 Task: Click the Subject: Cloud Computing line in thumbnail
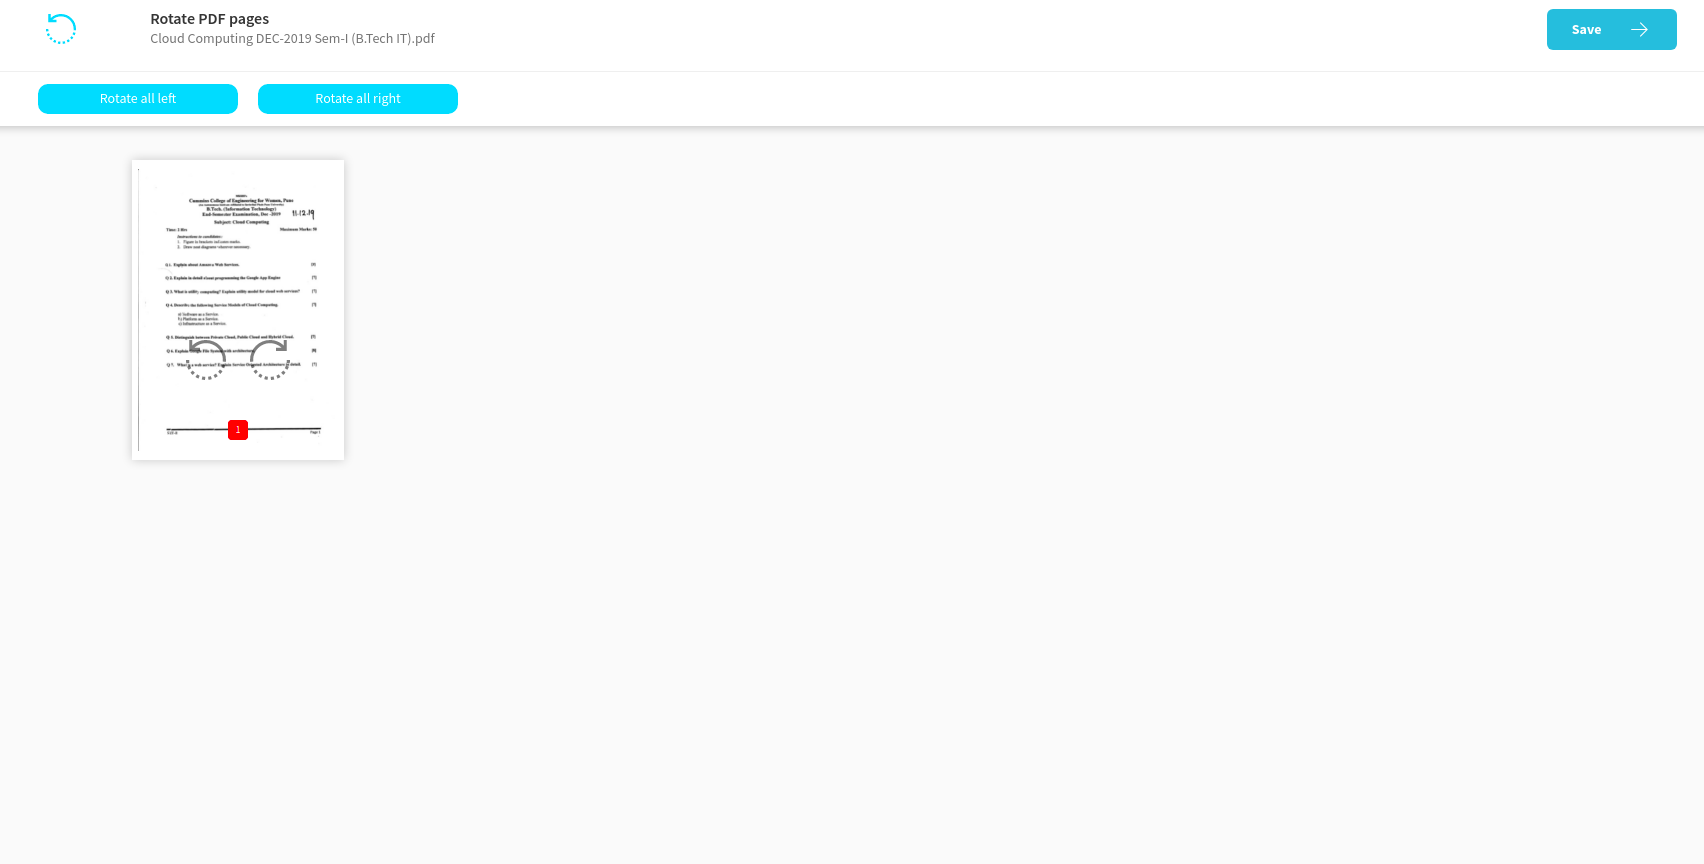click(241, 222)
